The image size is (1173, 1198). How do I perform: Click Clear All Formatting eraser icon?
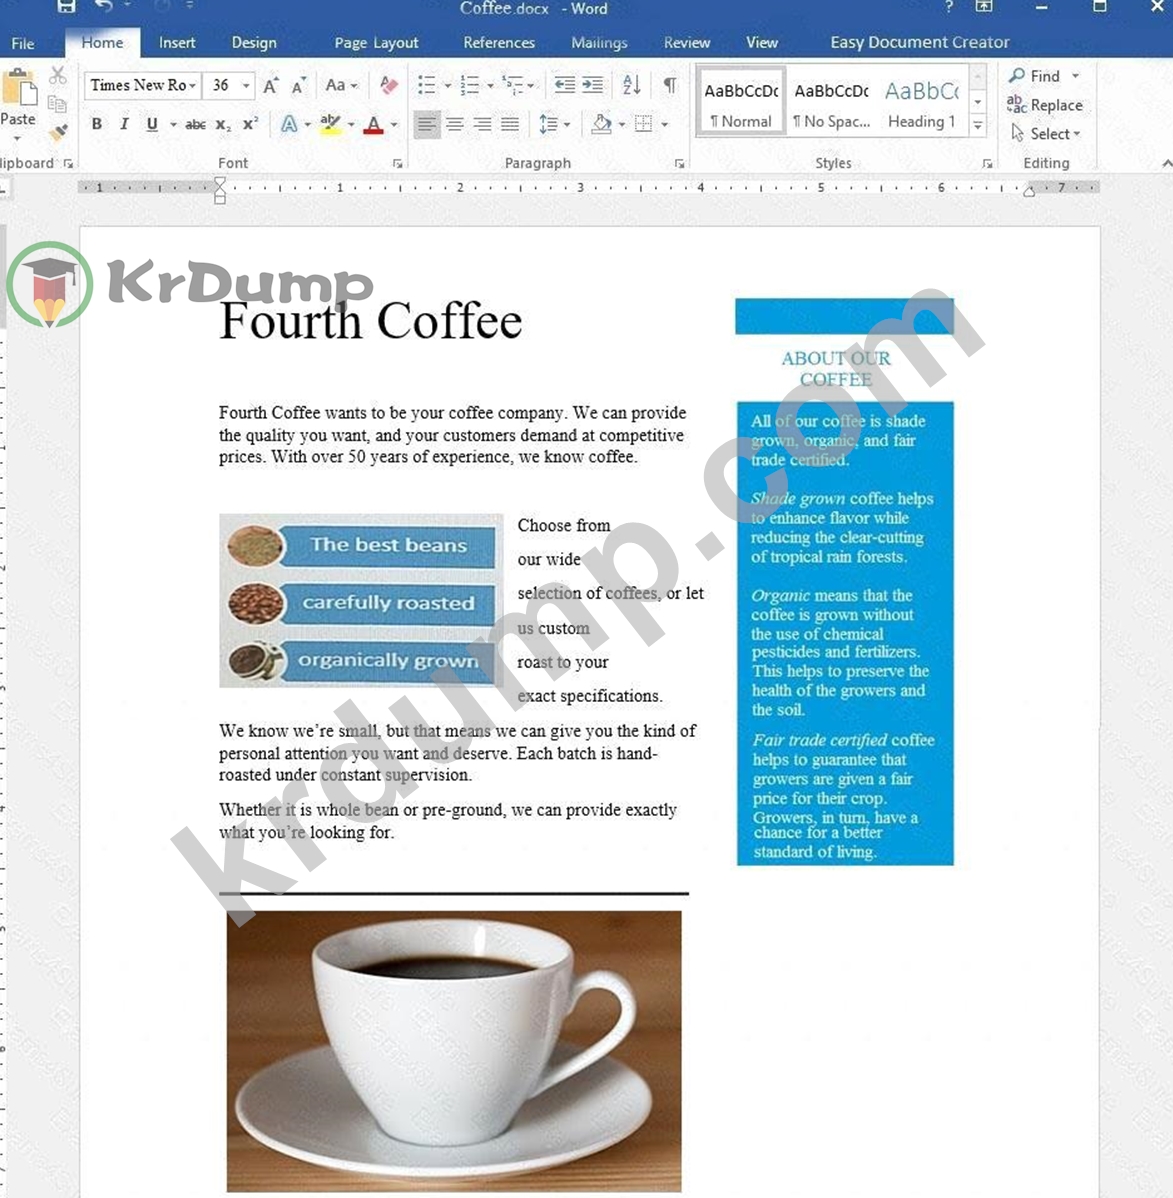(388, 86)
